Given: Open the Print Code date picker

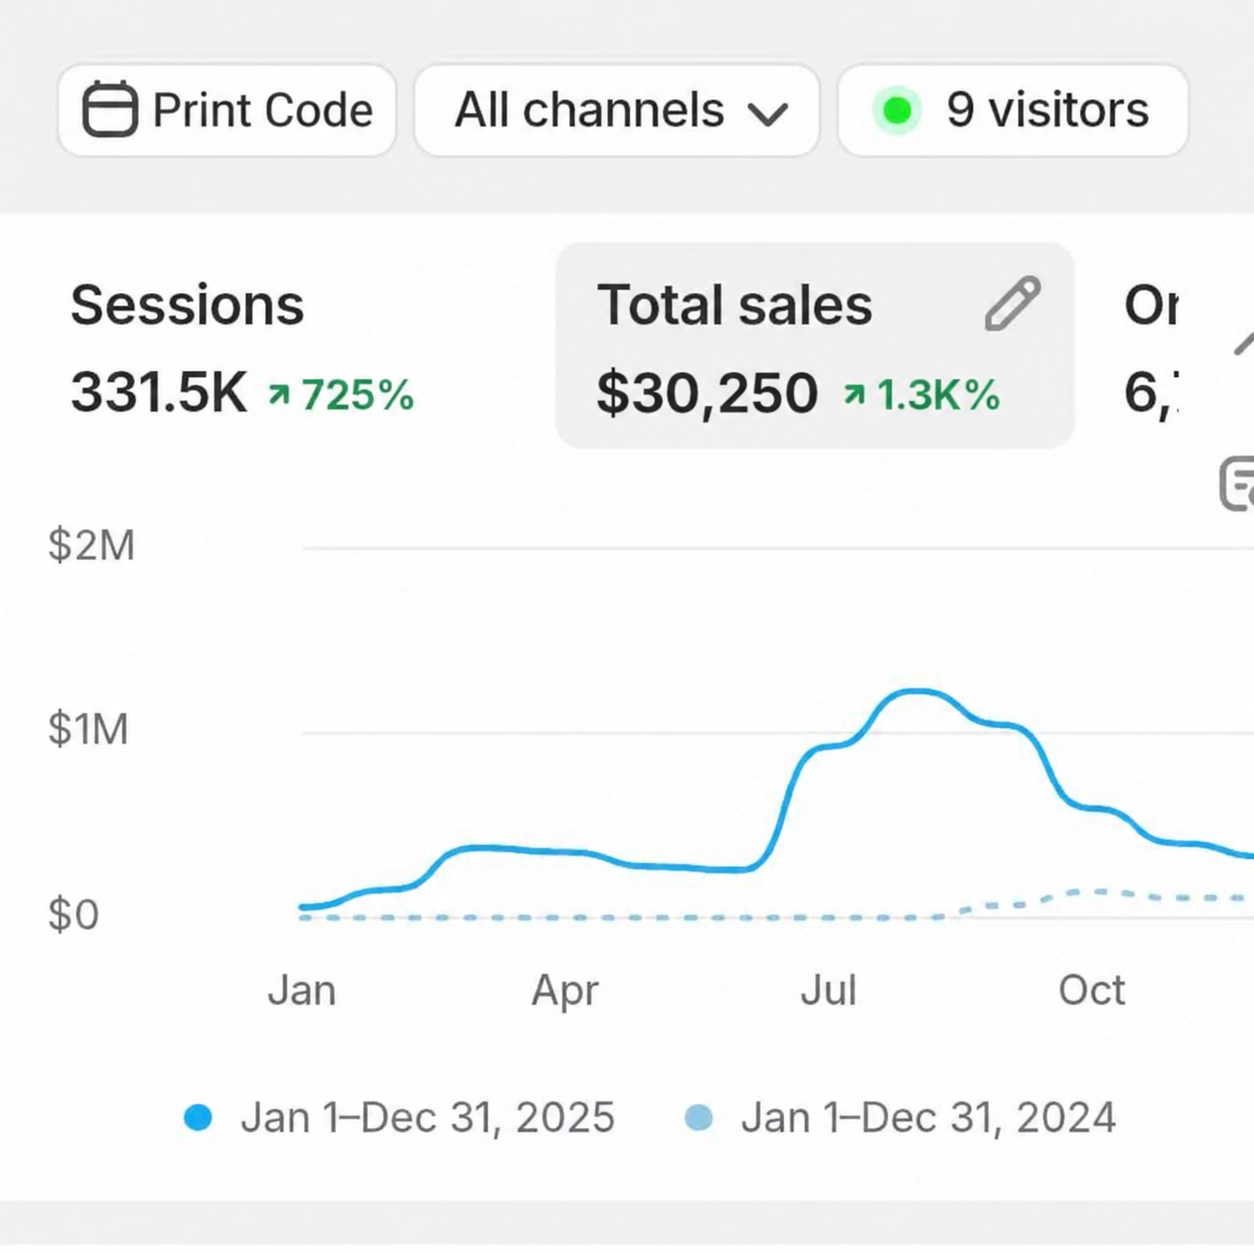Looking at the screenshot, I should 227,110.
